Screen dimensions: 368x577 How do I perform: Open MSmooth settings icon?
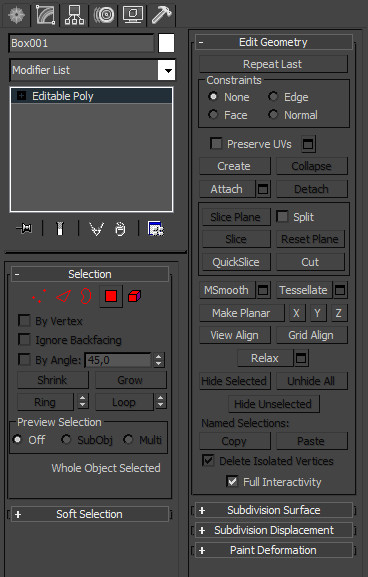[x=263, y=290]
